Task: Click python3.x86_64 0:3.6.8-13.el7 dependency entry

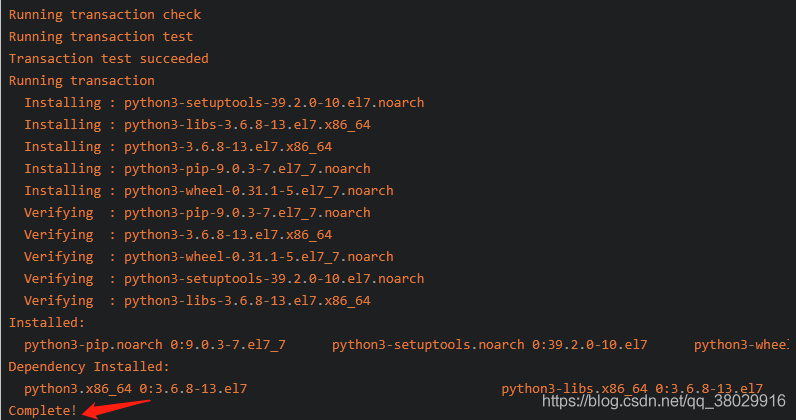Action: 136,389
